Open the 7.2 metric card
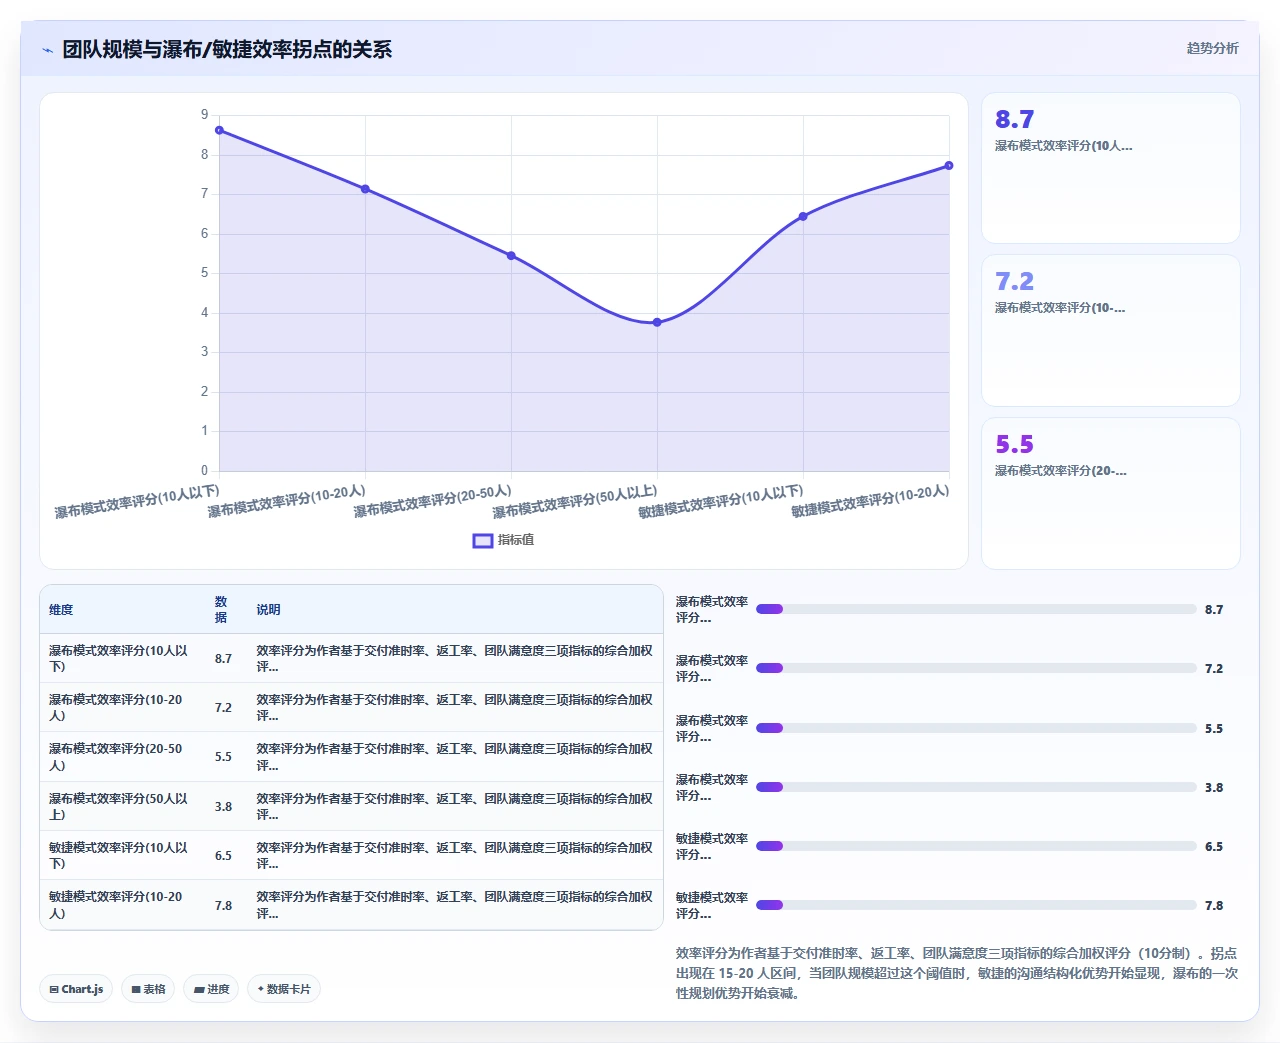Screen dimensions: 1280x1043 coord(1111,331)
